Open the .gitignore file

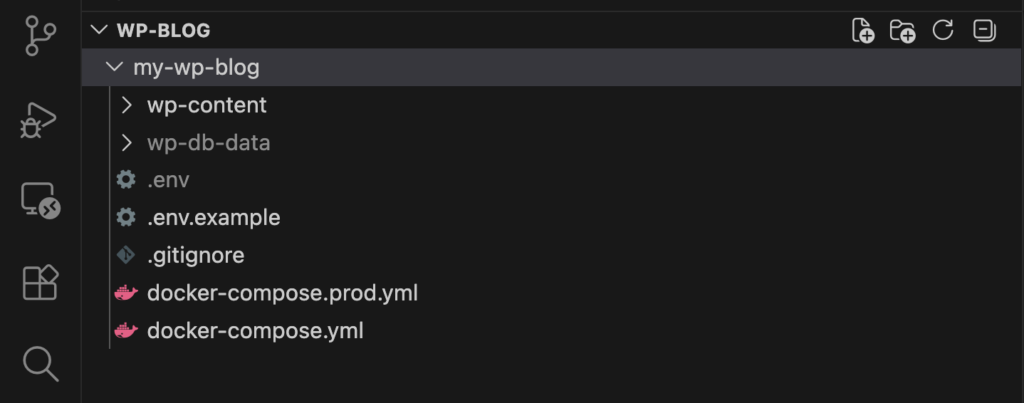tap(195, 255)
